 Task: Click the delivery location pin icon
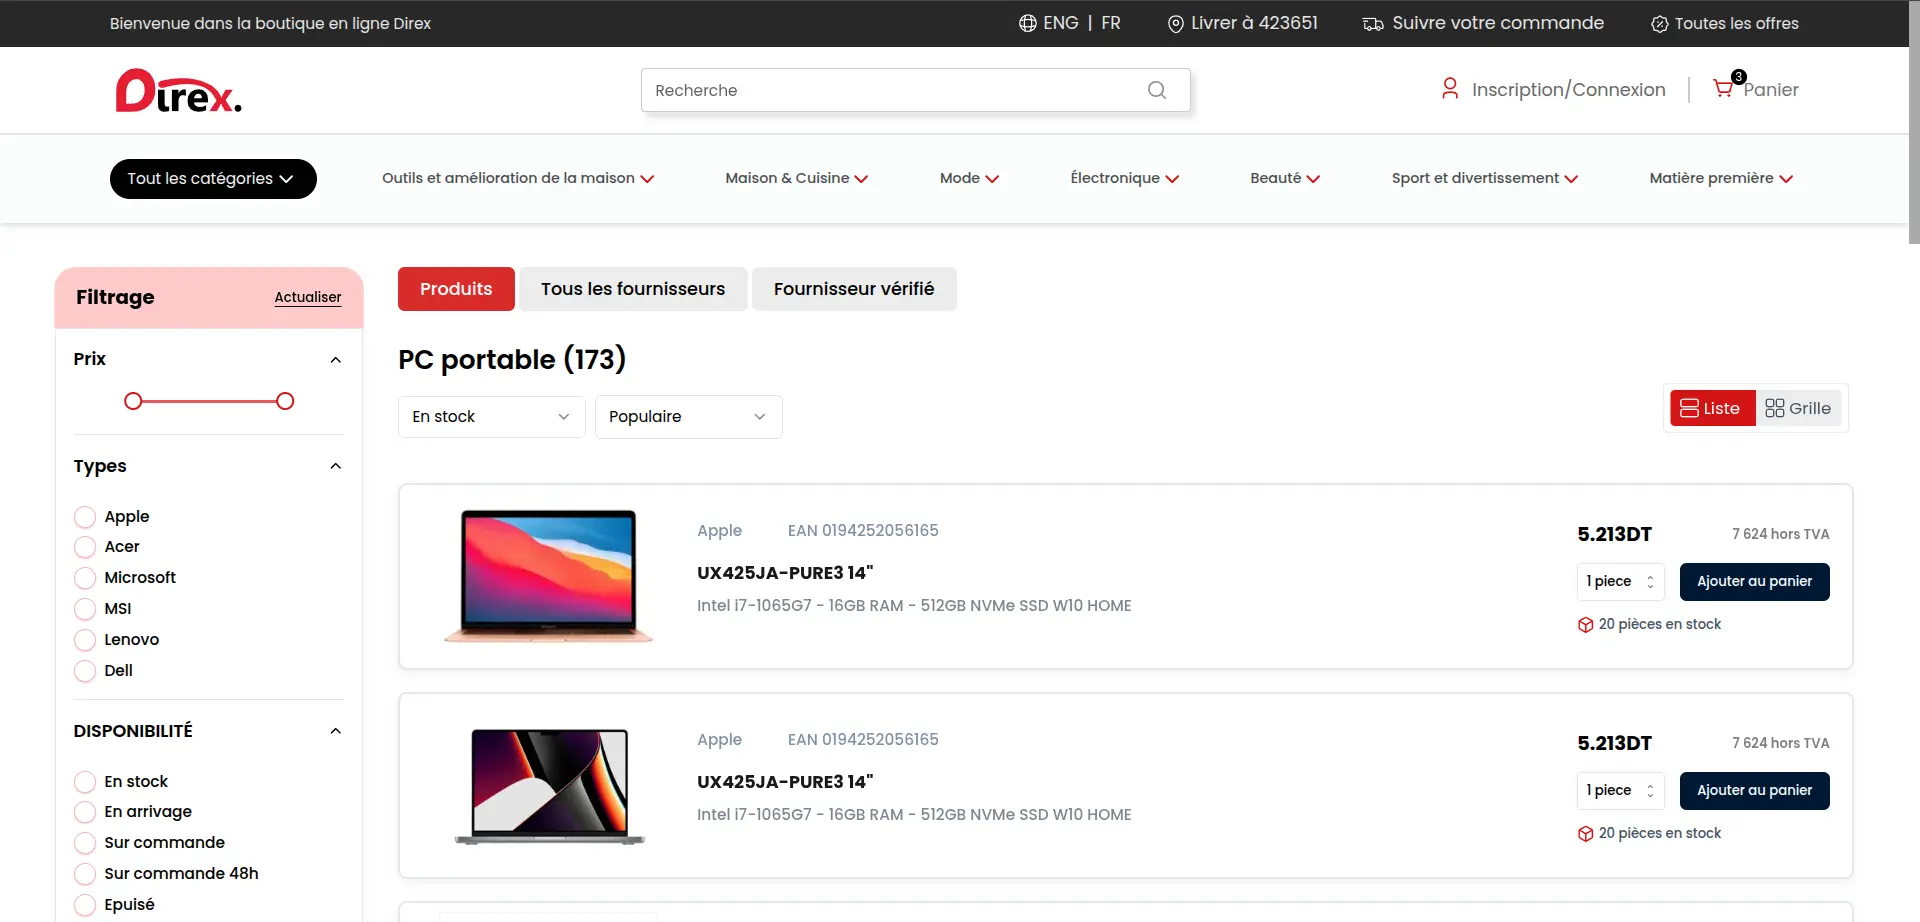click(1175, 24)
